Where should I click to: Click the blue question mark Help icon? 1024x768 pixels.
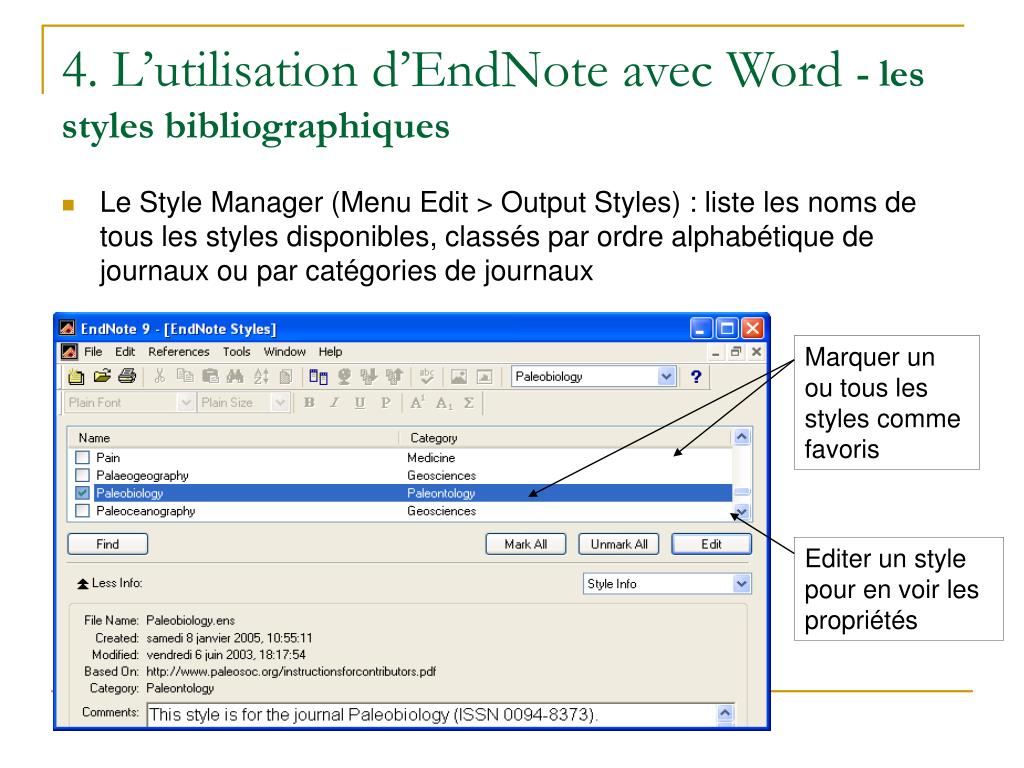click(696, 377)
